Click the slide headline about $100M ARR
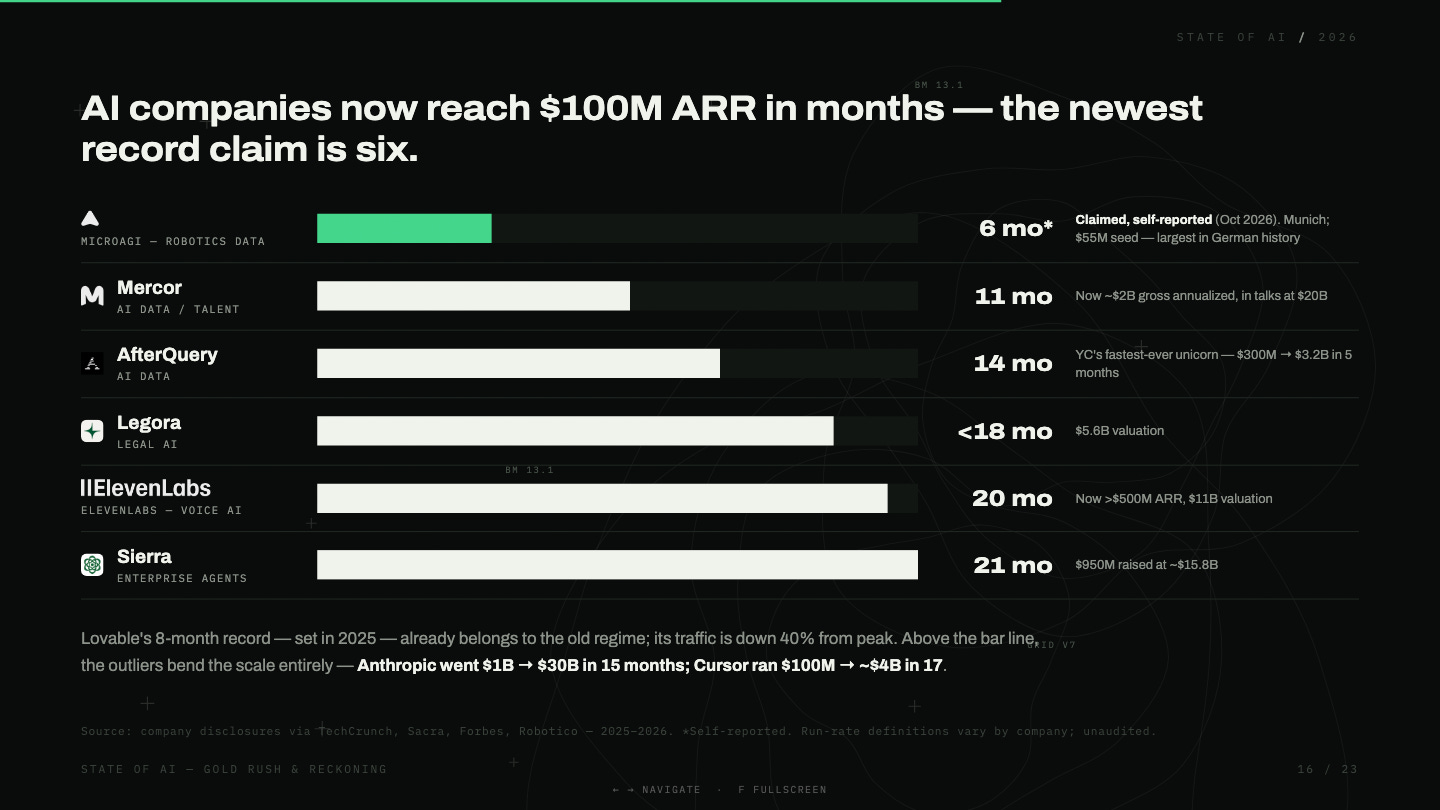The width and height of the screenshot is (1440, 810). [641, 128]
